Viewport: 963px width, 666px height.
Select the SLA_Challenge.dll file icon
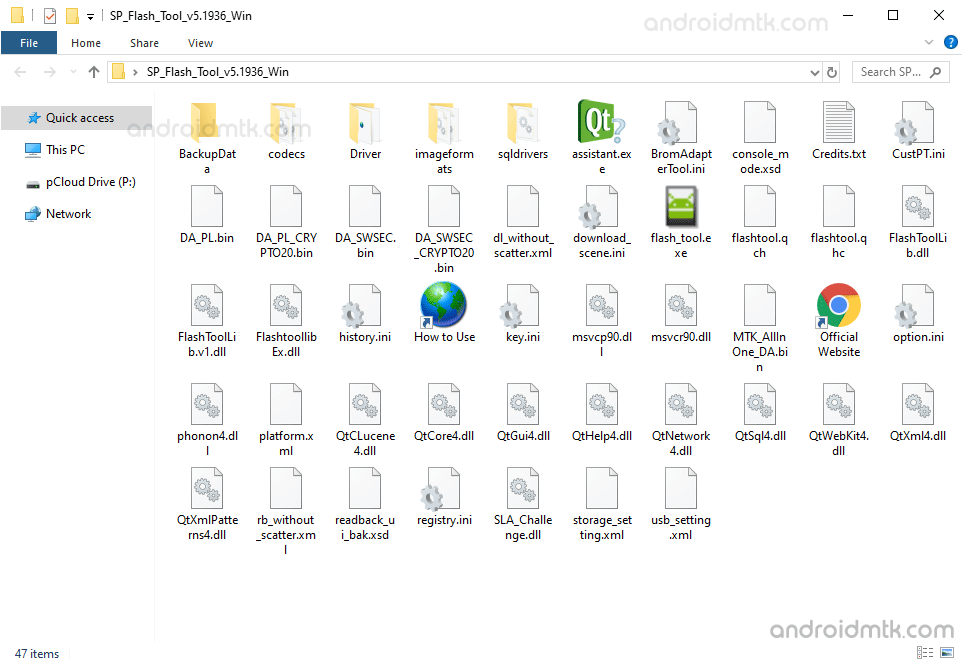pyautogui.click(x=523, y=488)
